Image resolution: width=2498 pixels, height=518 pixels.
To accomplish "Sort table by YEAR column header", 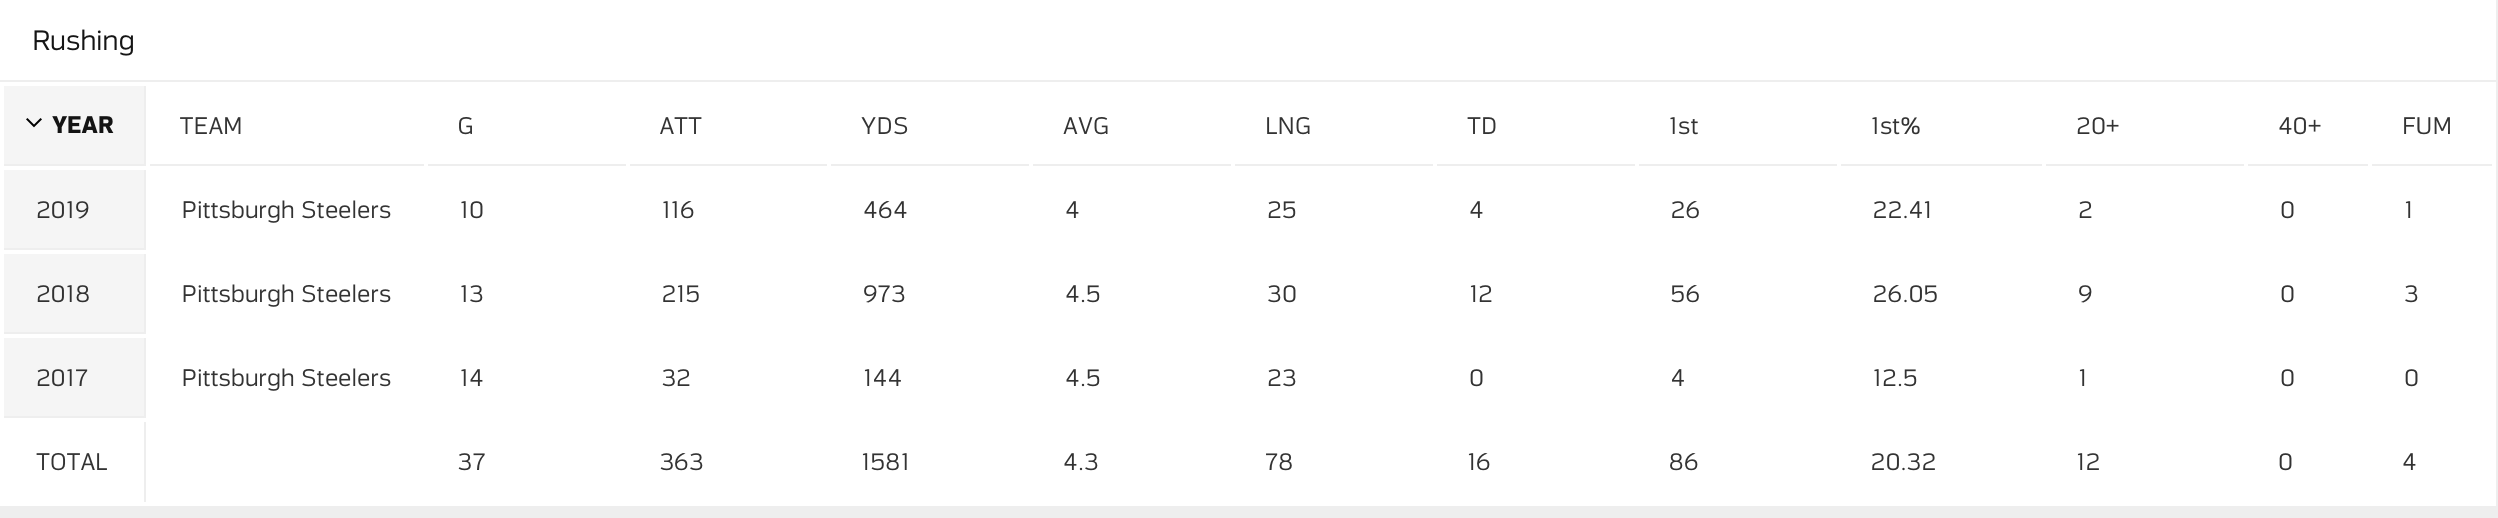I will pyautogui.click(x=82, y=125).
